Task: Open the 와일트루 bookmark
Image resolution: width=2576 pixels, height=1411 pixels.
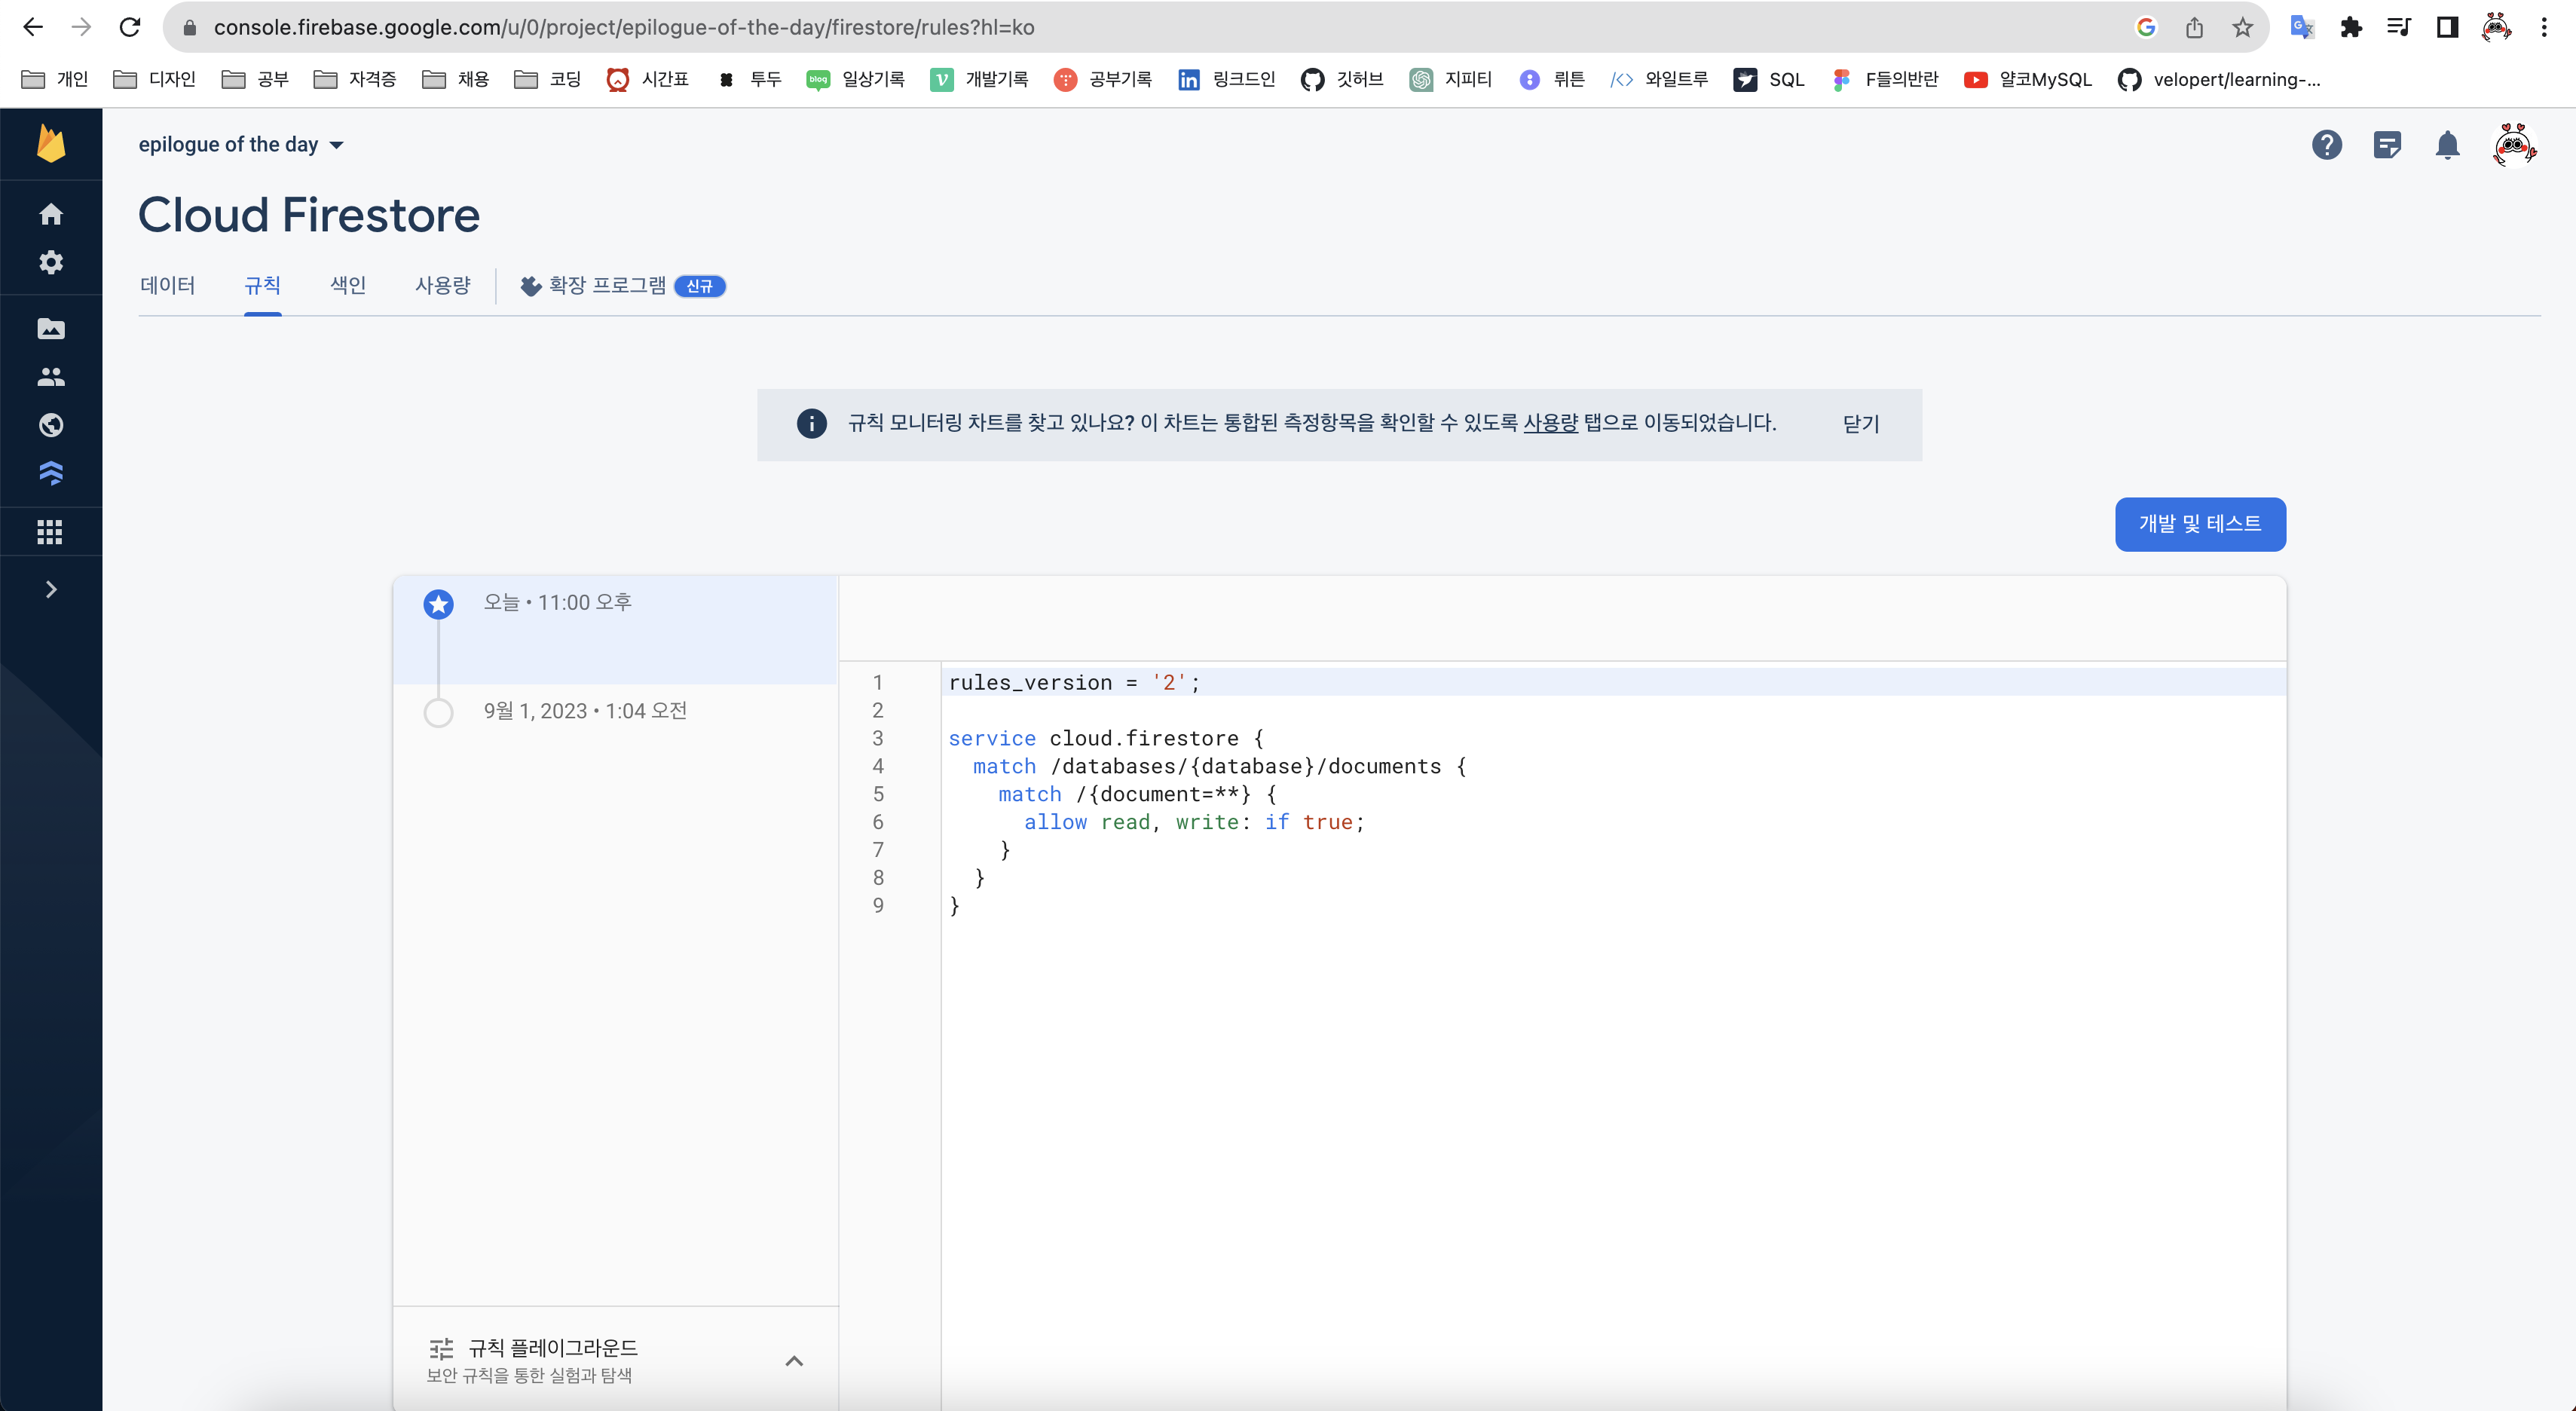Action: (1660, 80)
